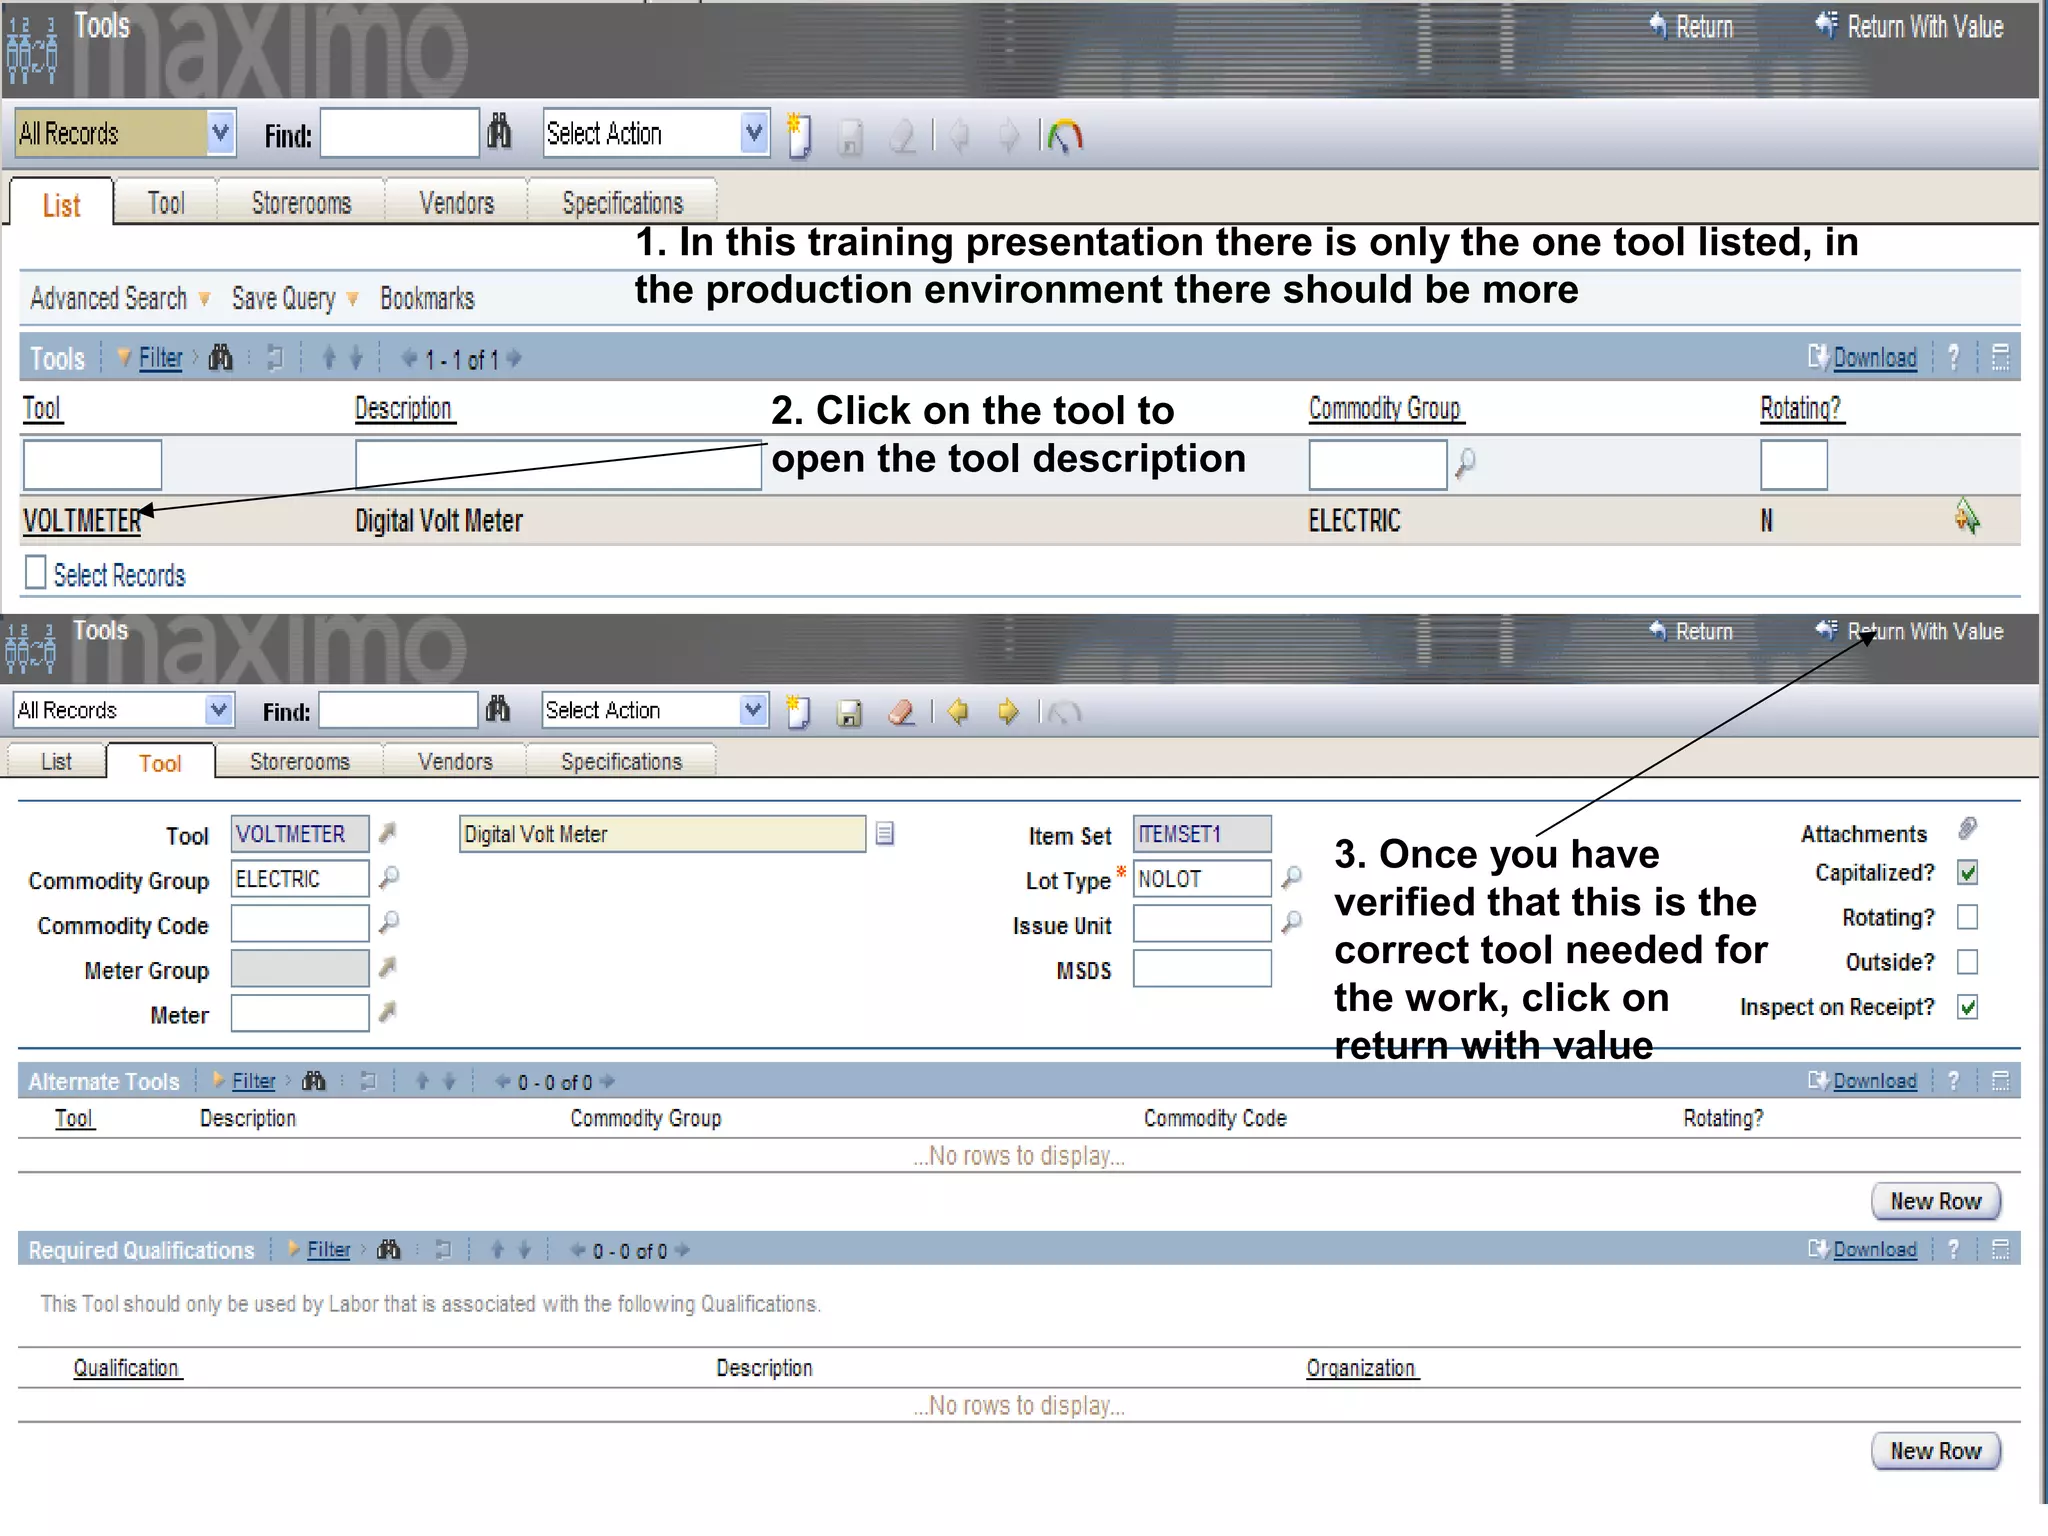This screenshot has width=2048, height=1536.
Task: Open Specifications tab in upper window
Action: 622,203
